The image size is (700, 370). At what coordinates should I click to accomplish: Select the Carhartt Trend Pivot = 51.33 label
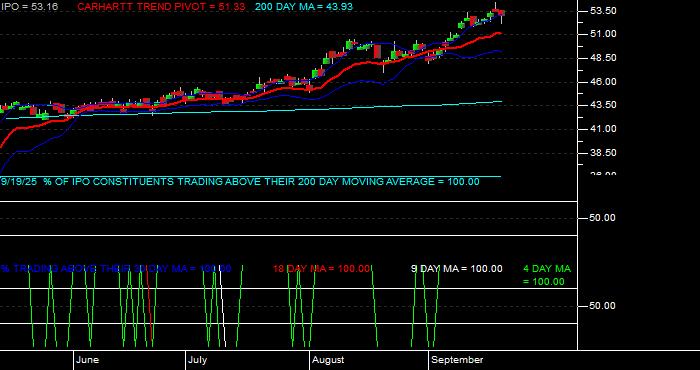point(161,7)
